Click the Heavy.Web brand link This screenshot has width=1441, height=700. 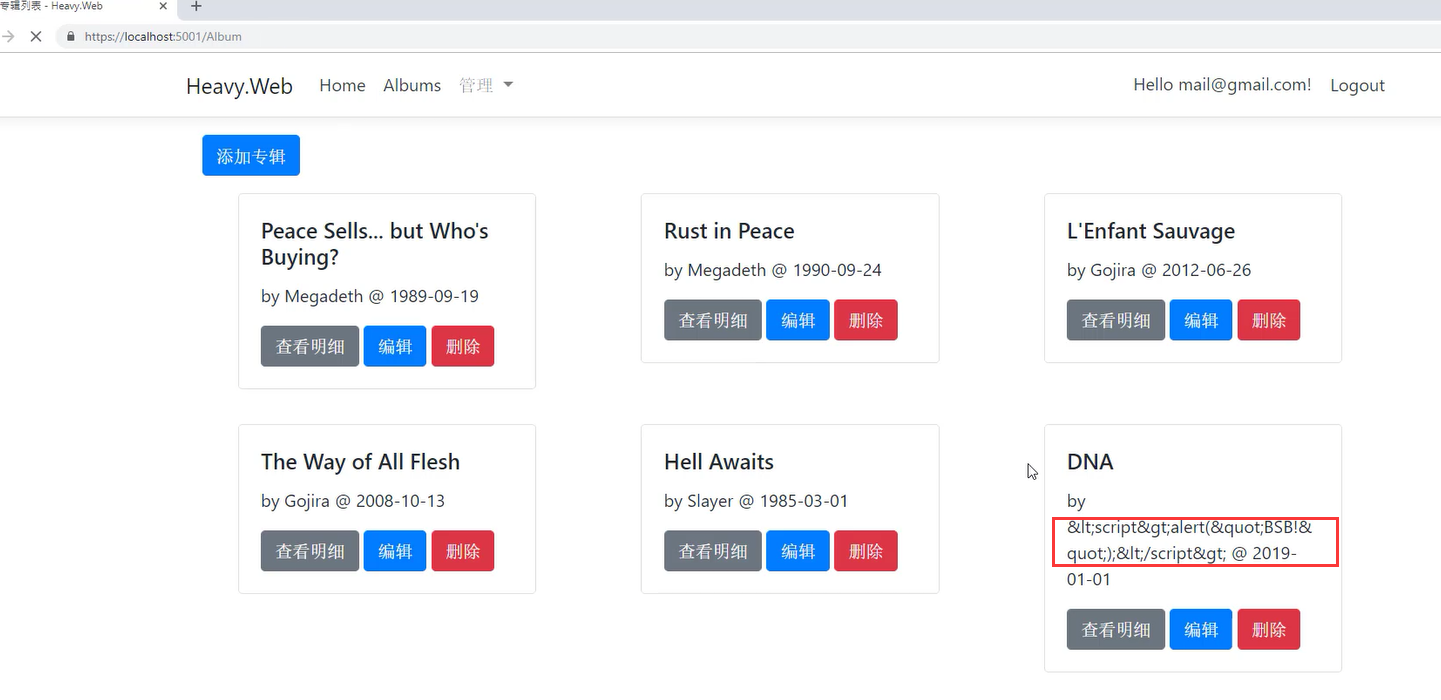pos(239,86)
